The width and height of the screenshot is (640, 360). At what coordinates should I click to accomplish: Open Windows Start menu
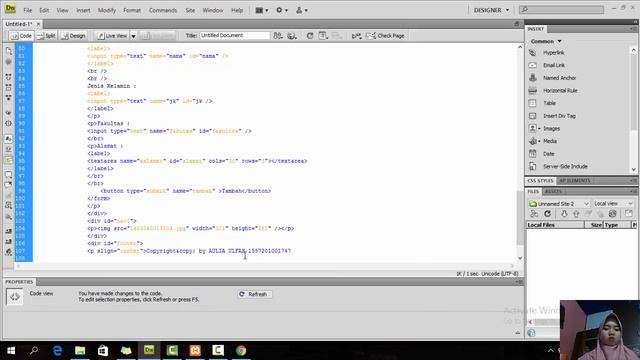click(11, 350)
